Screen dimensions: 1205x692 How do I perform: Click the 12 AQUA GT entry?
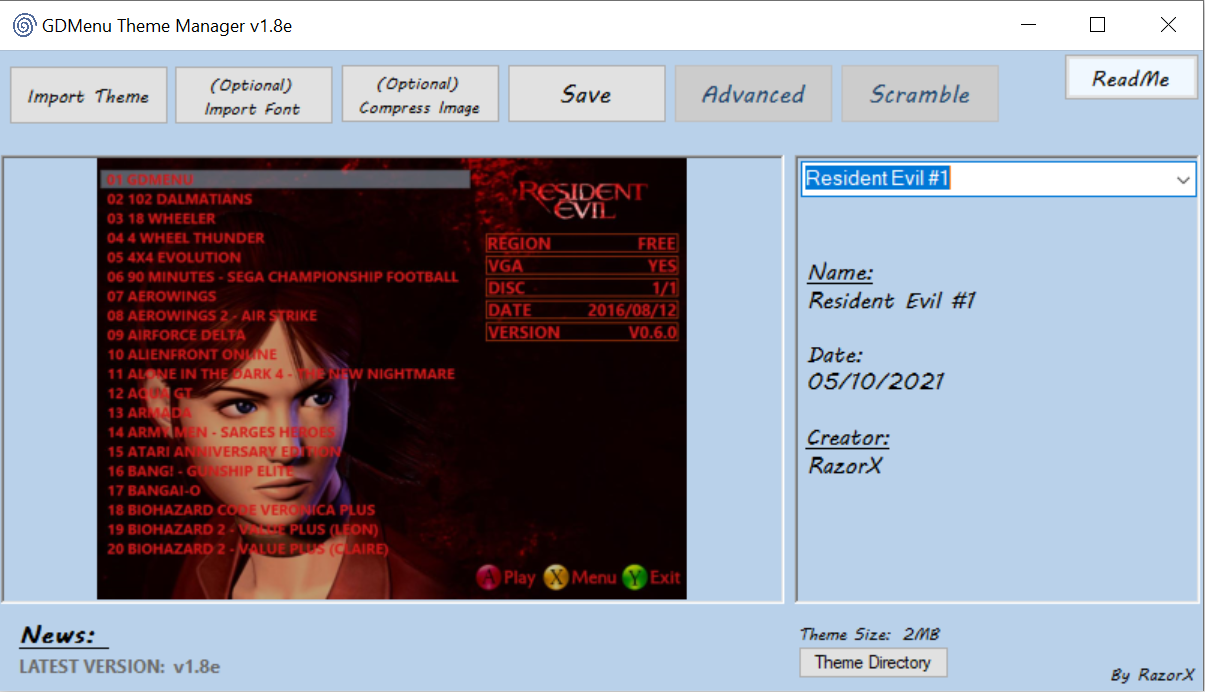[150, 393]
